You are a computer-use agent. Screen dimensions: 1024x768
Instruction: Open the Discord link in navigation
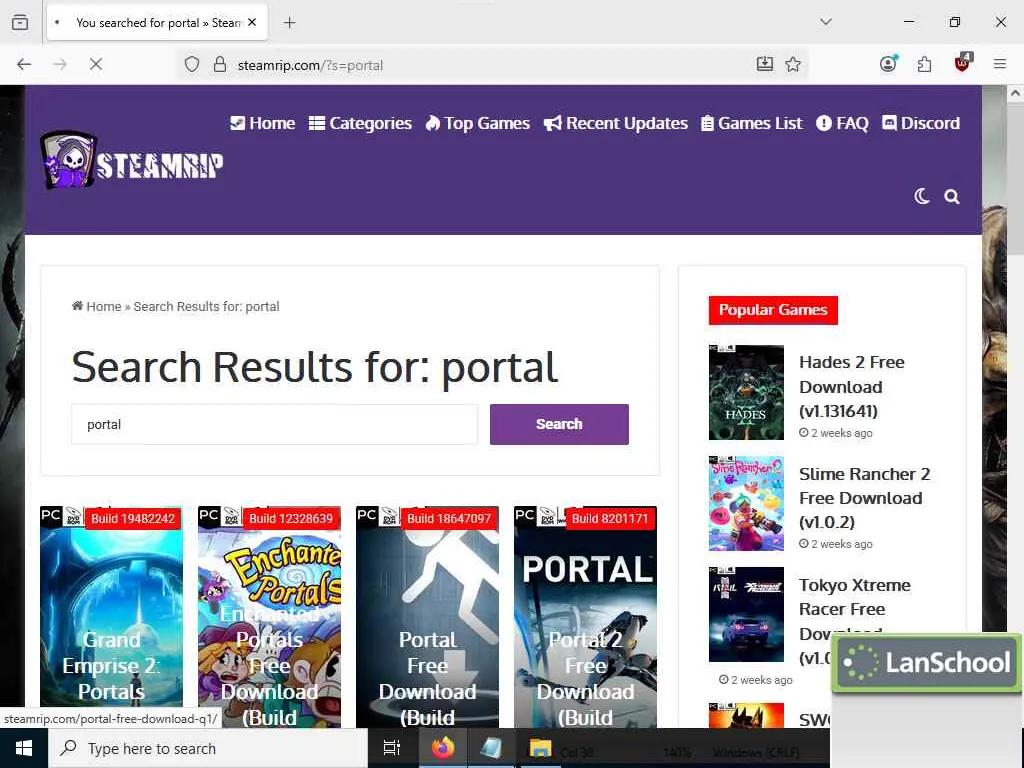(x=921, y=123)
